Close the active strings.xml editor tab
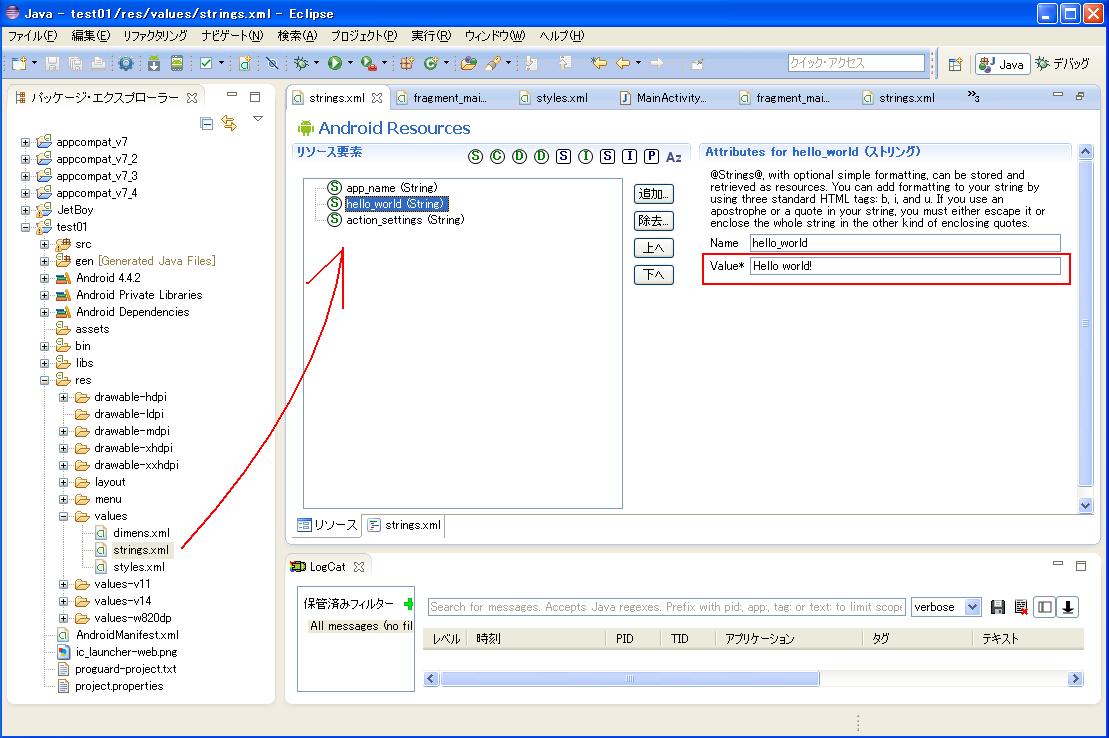Viewport: 1109px width, 738px height. (x=377, y=98)
